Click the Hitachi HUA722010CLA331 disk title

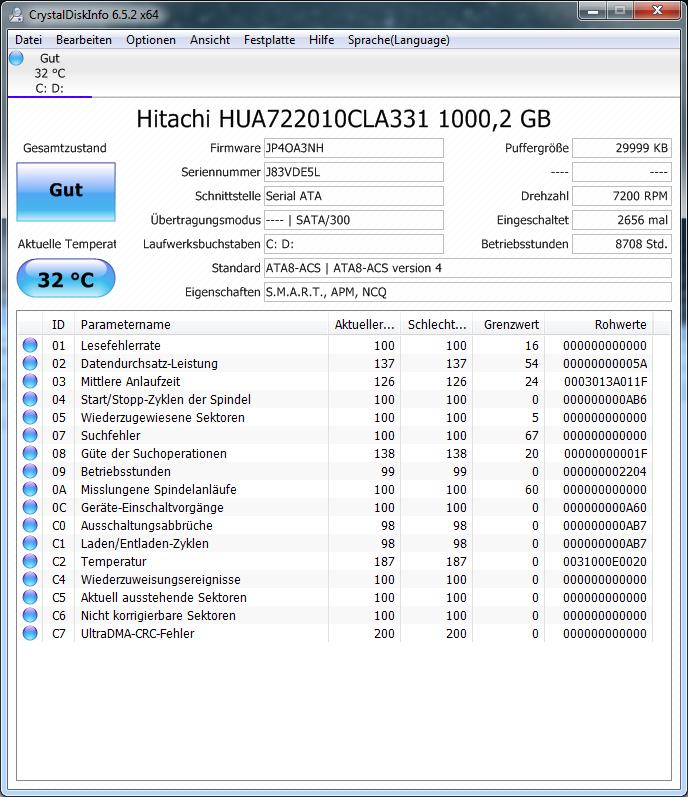[x=343, y=119]
